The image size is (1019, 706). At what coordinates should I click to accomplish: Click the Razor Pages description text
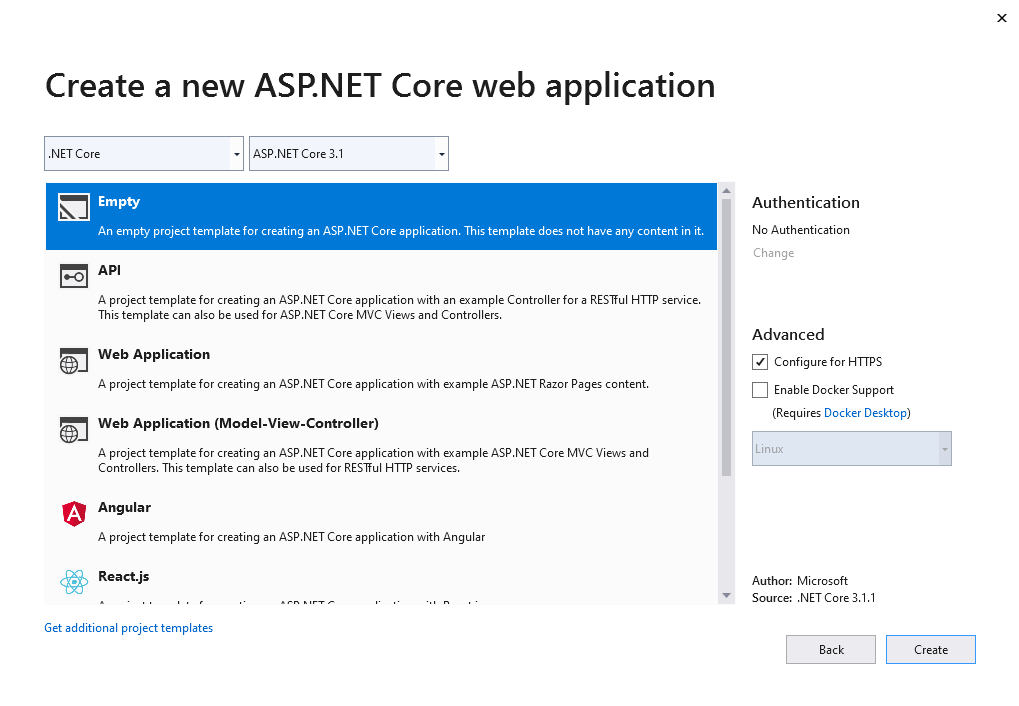[x=374, y=385]
